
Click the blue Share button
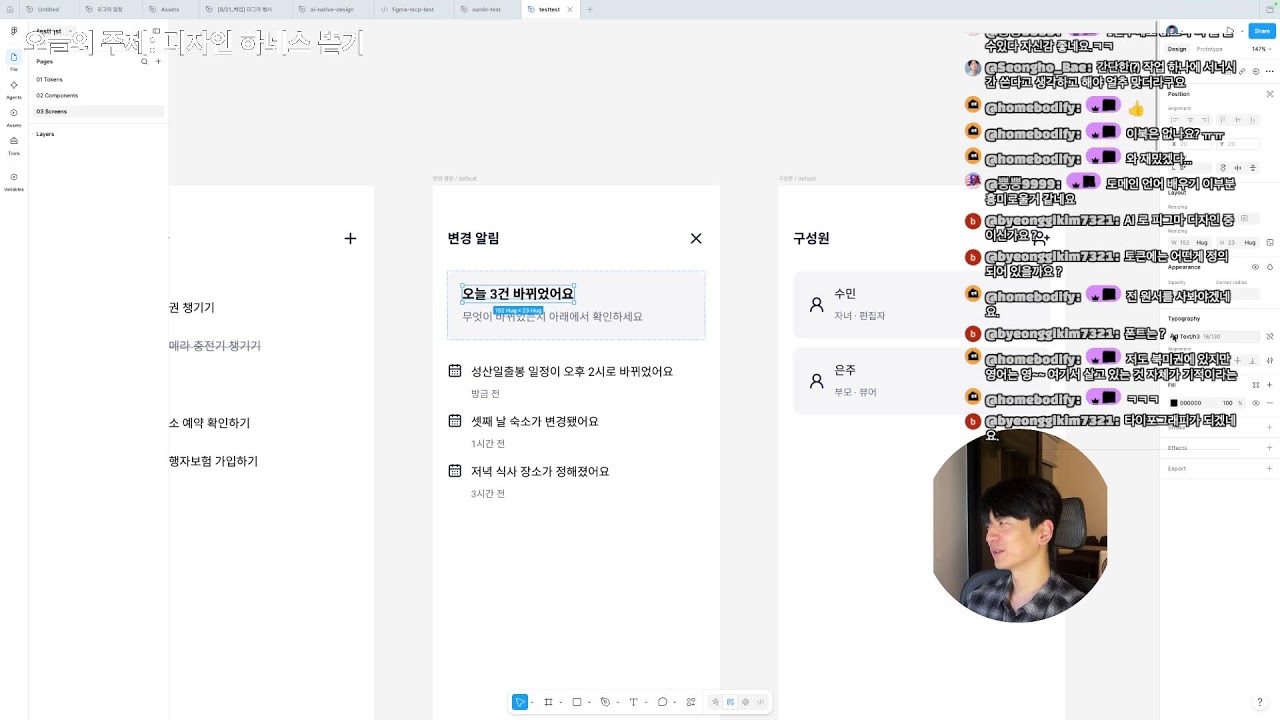point(1262,31)
